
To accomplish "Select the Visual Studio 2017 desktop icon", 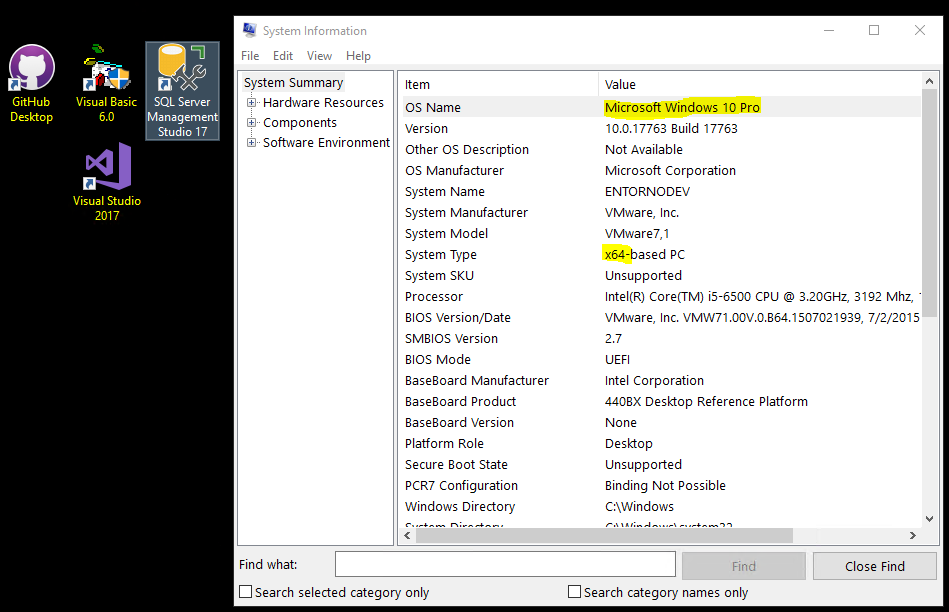I will 107,182.
